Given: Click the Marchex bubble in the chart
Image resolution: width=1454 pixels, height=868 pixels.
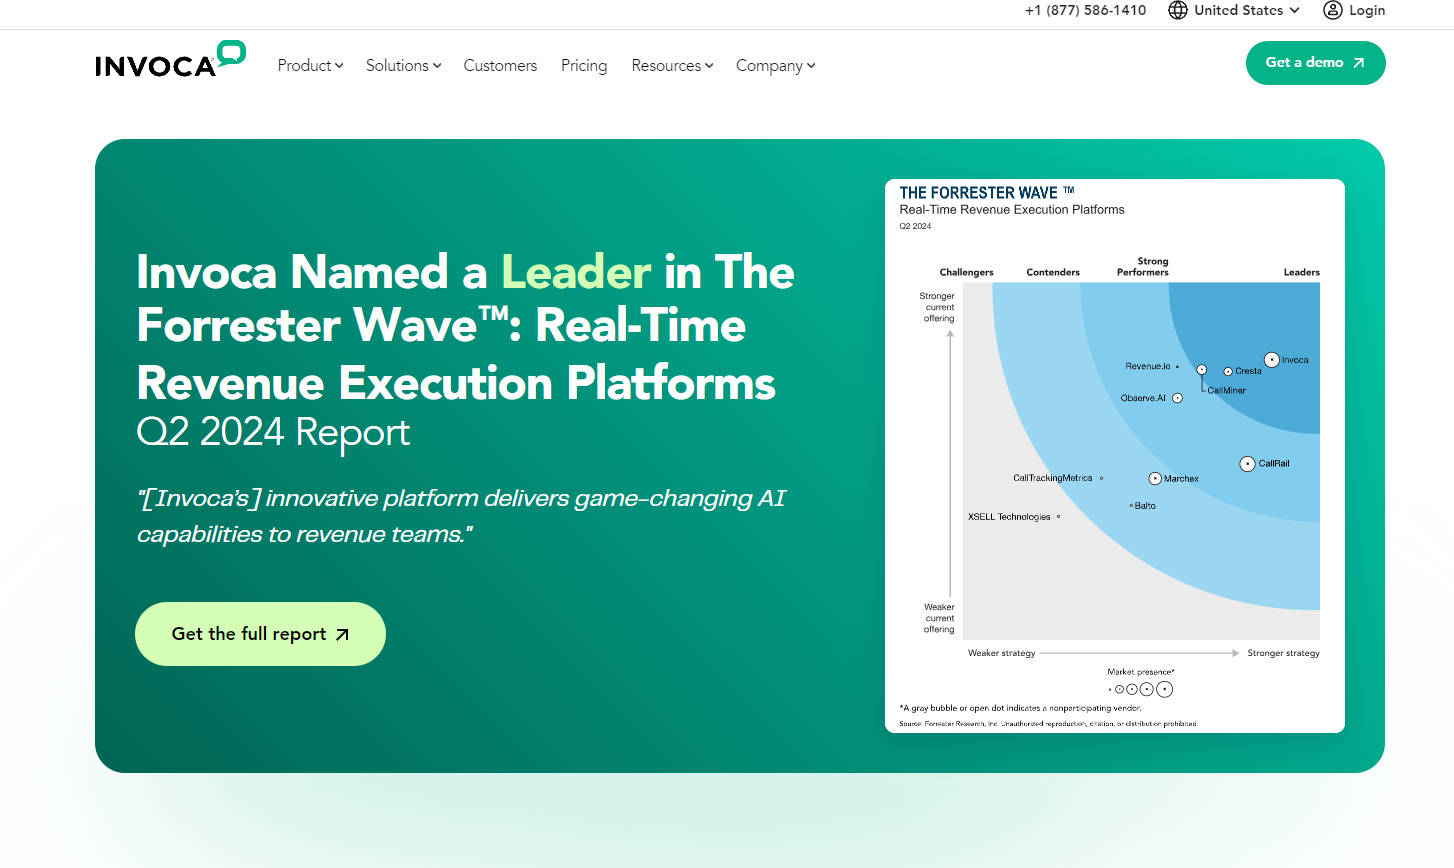Looking at the screenshot, I should coord(1155,479).
